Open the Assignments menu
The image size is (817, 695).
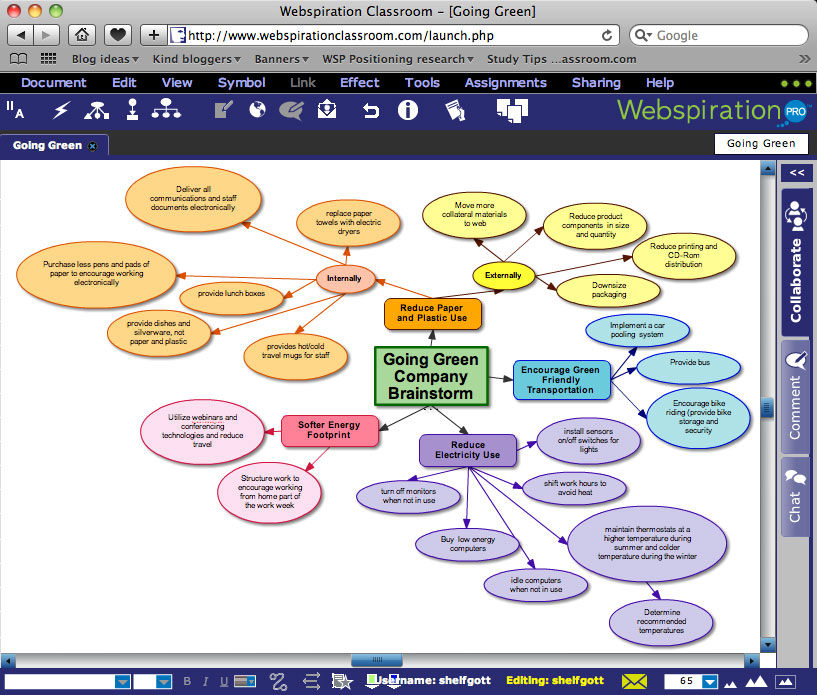(x=505, y=83)
